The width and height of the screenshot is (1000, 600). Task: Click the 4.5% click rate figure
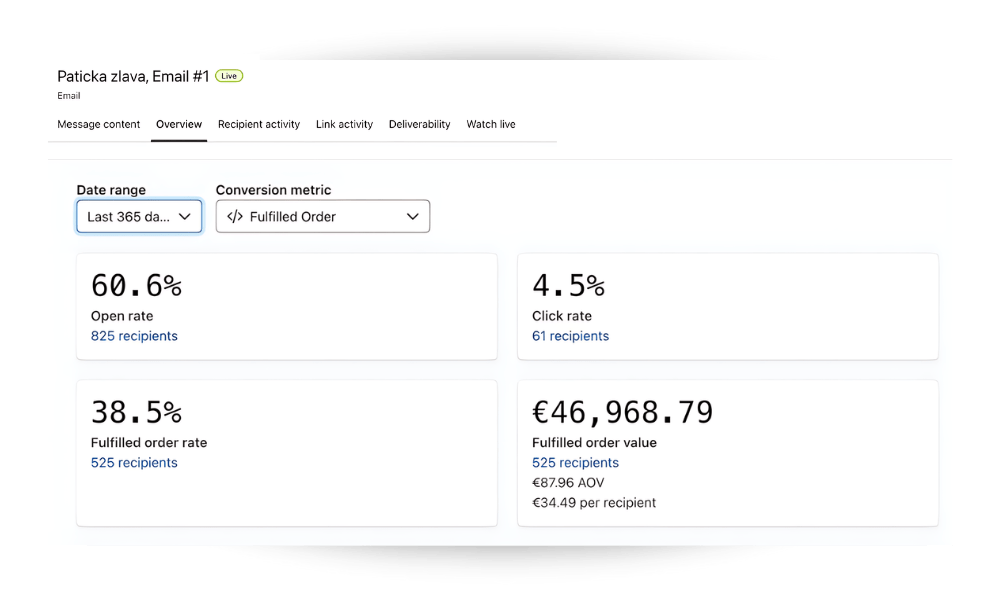pyautogui.click(x=568, y=286)
